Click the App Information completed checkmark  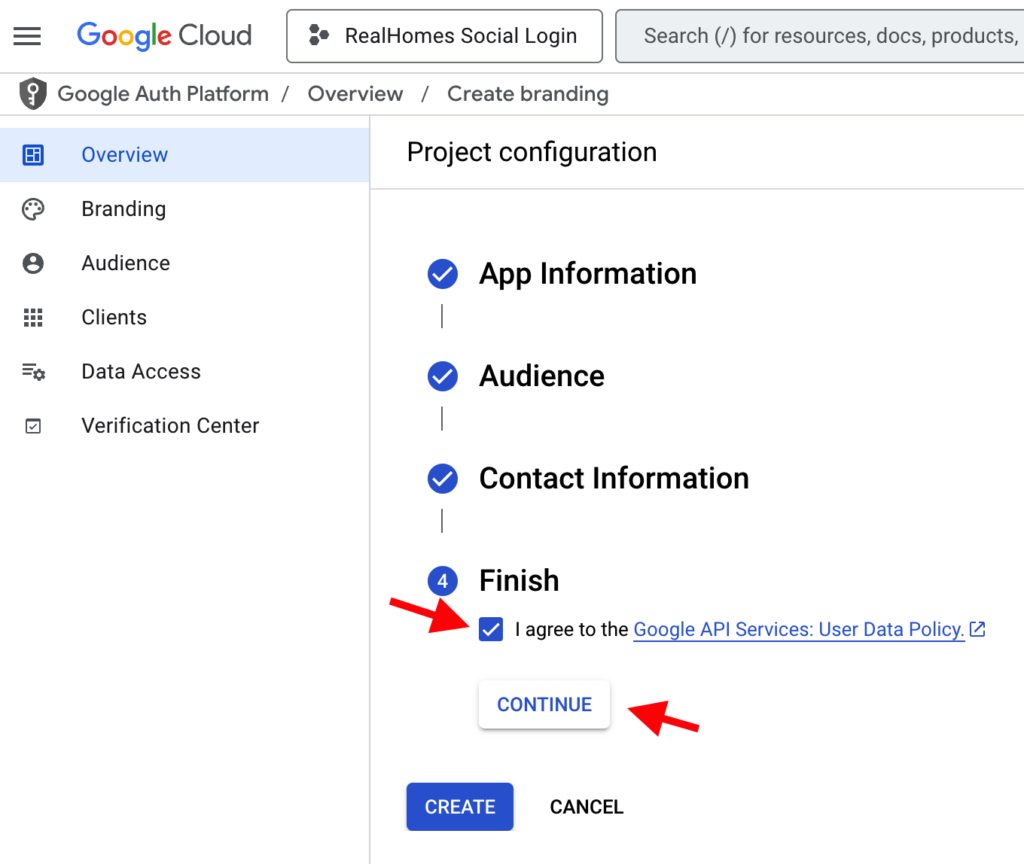click(x=442, y=274)
